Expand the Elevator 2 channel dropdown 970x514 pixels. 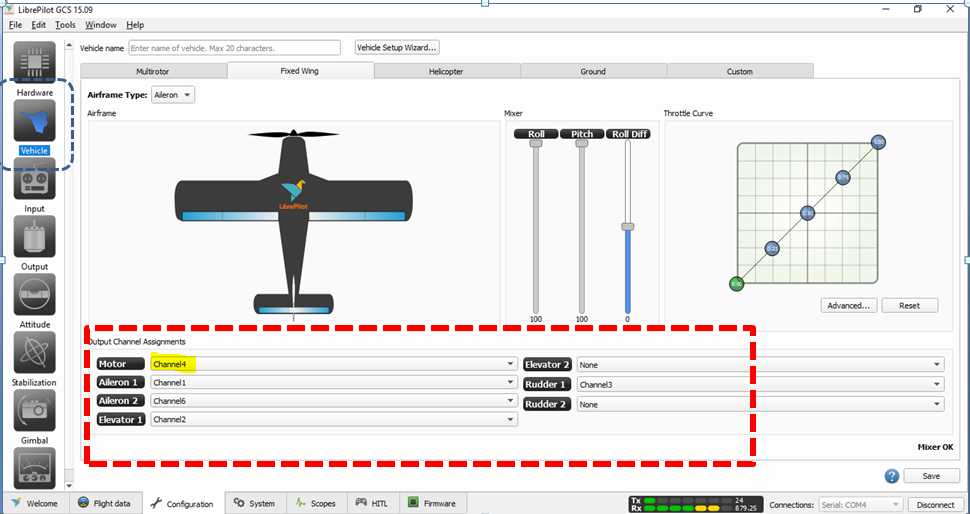(760, 365)
